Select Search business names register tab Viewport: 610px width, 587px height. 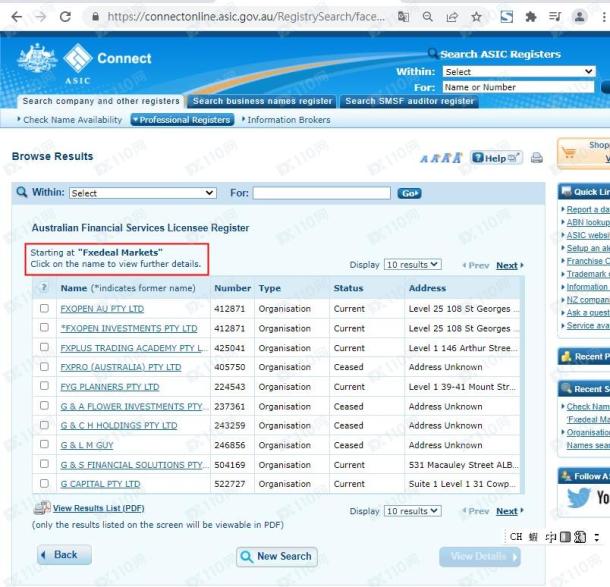tap(262, 101)
